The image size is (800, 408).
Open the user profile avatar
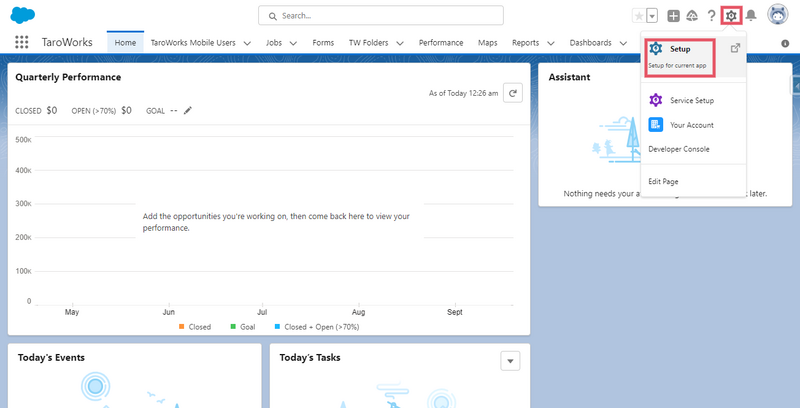(778, 15)
